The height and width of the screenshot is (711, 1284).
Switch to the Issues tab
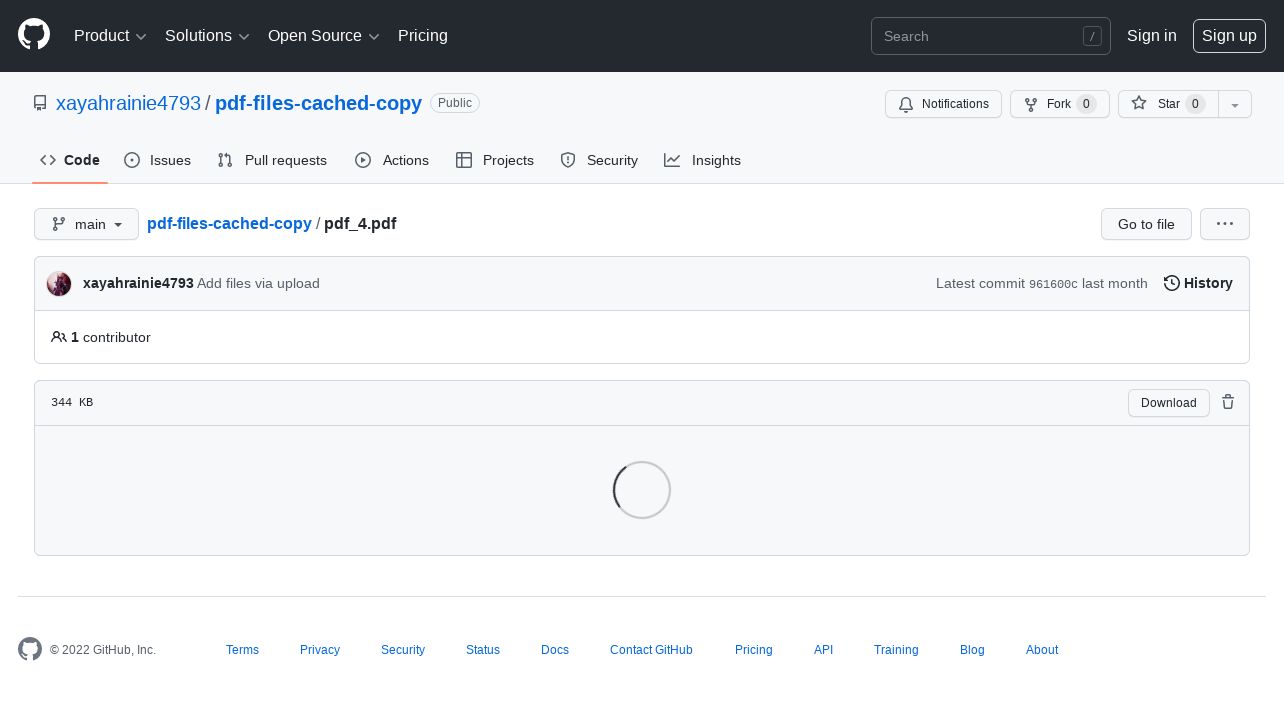[x=157, y=160]
